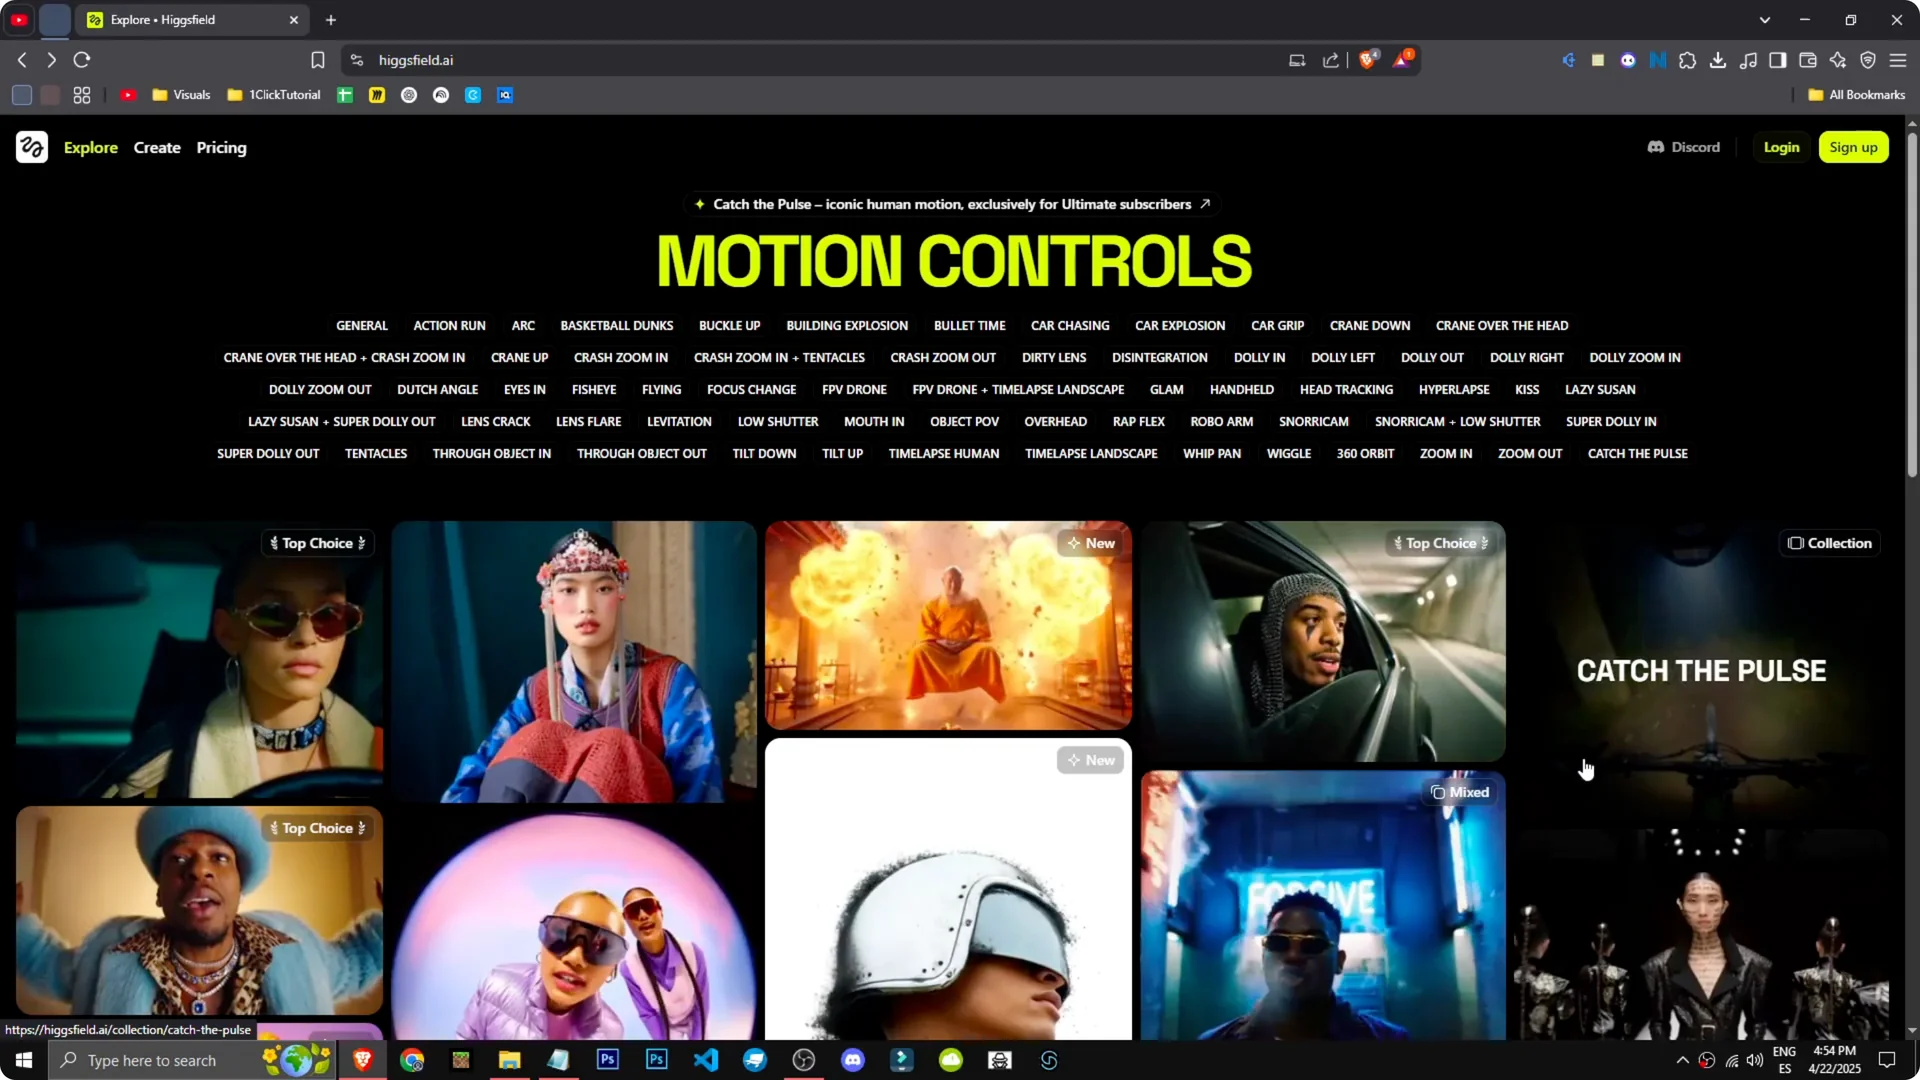Open the Catch the Pulse banner link
Image resolution: width=1920 pixels, height=1080 pixels.
coord(951,204)
